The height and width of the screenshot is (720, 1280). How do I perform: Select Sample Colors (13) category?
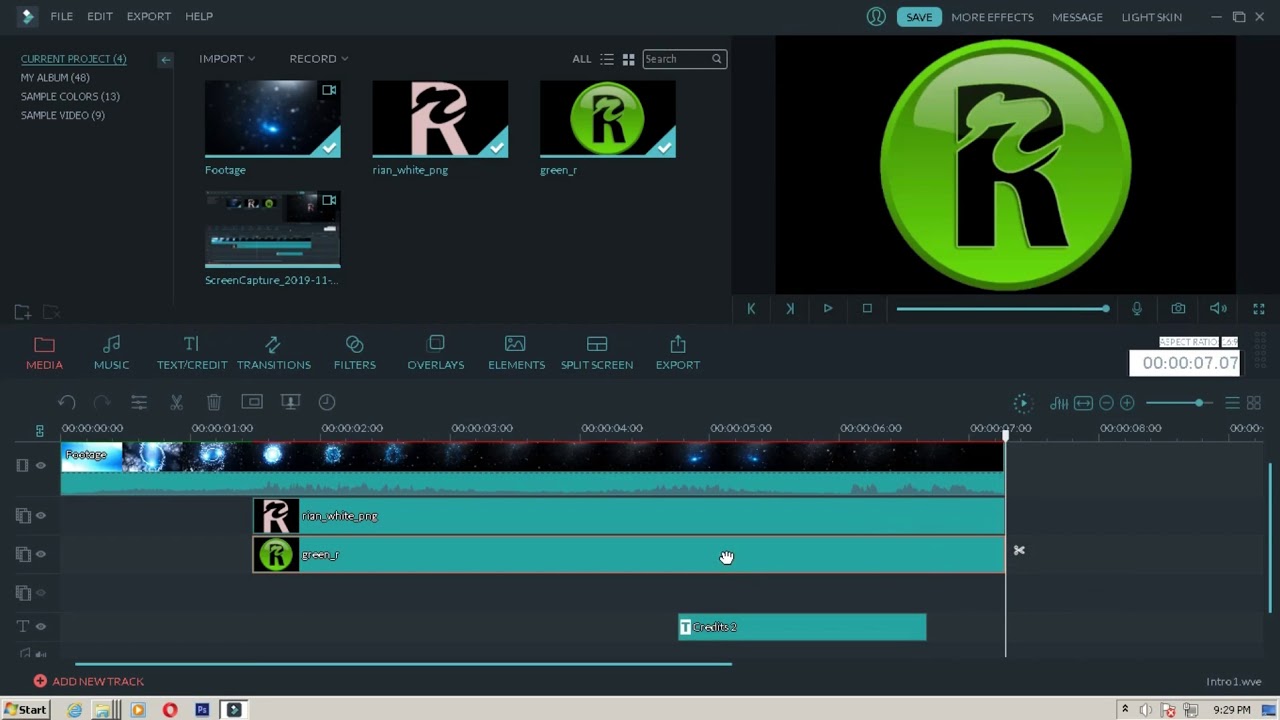point(70,96)
